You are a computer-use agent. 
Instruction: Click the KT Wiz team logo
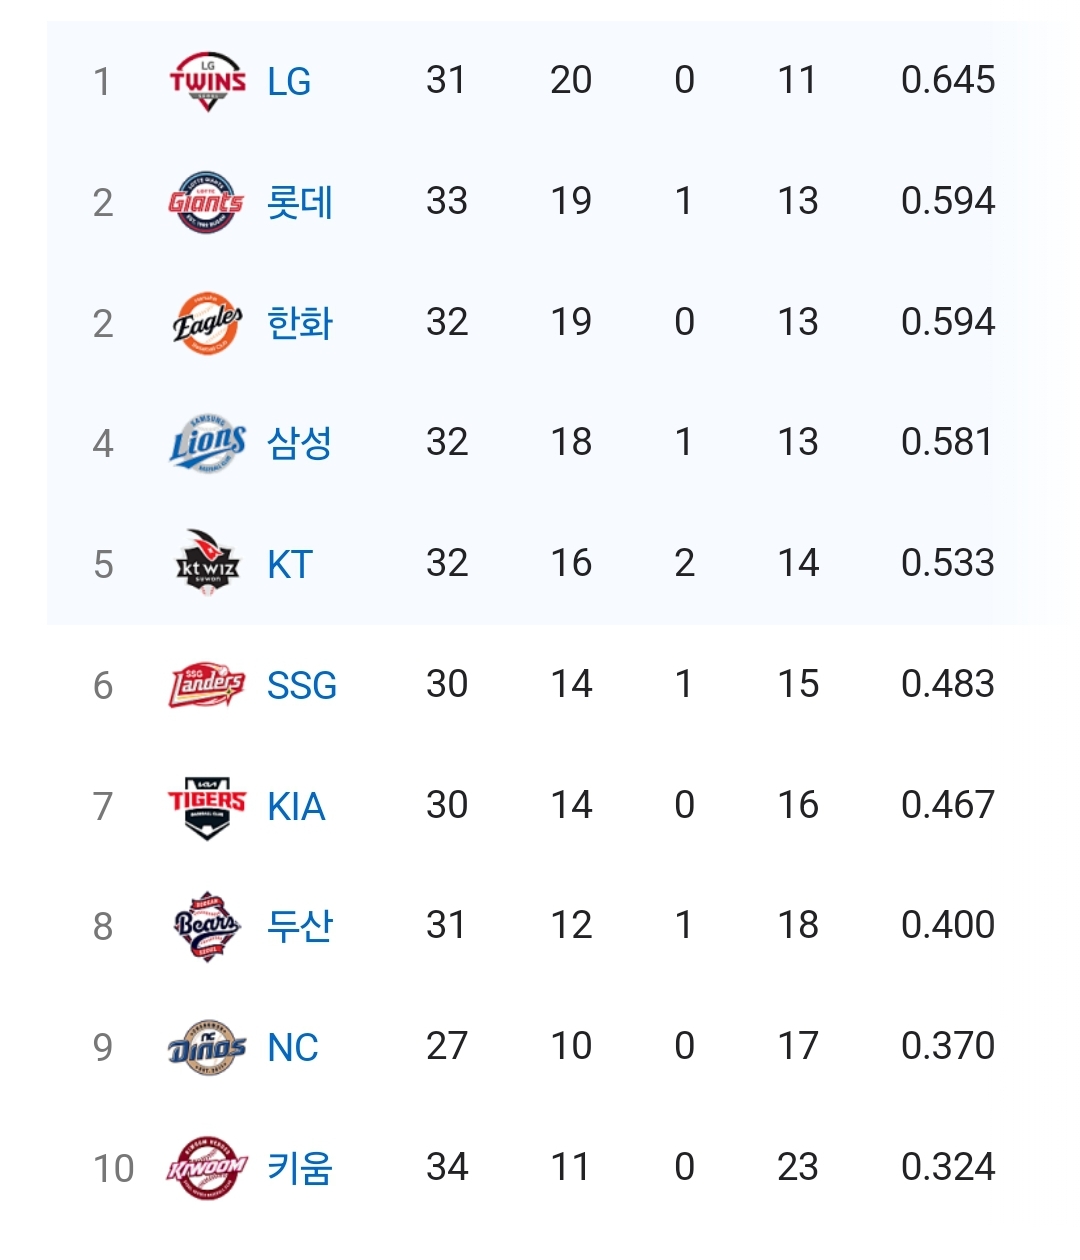207,564
